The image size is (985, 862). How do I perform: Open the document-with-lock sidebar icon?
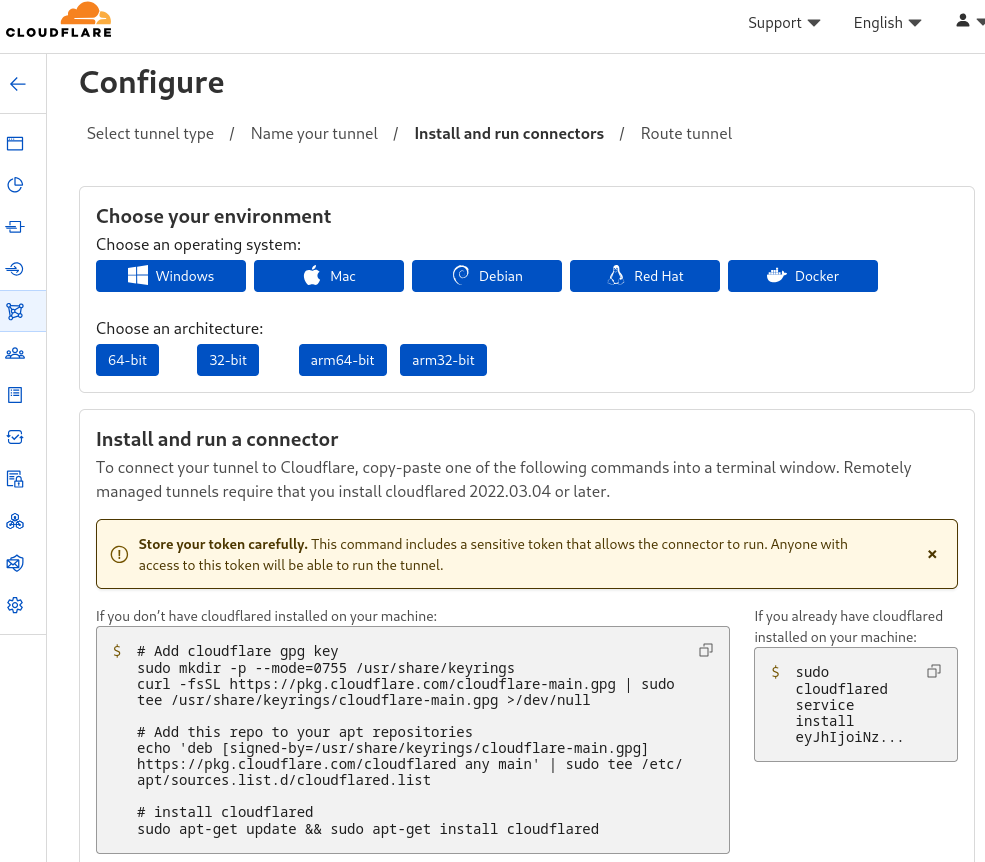15,479
